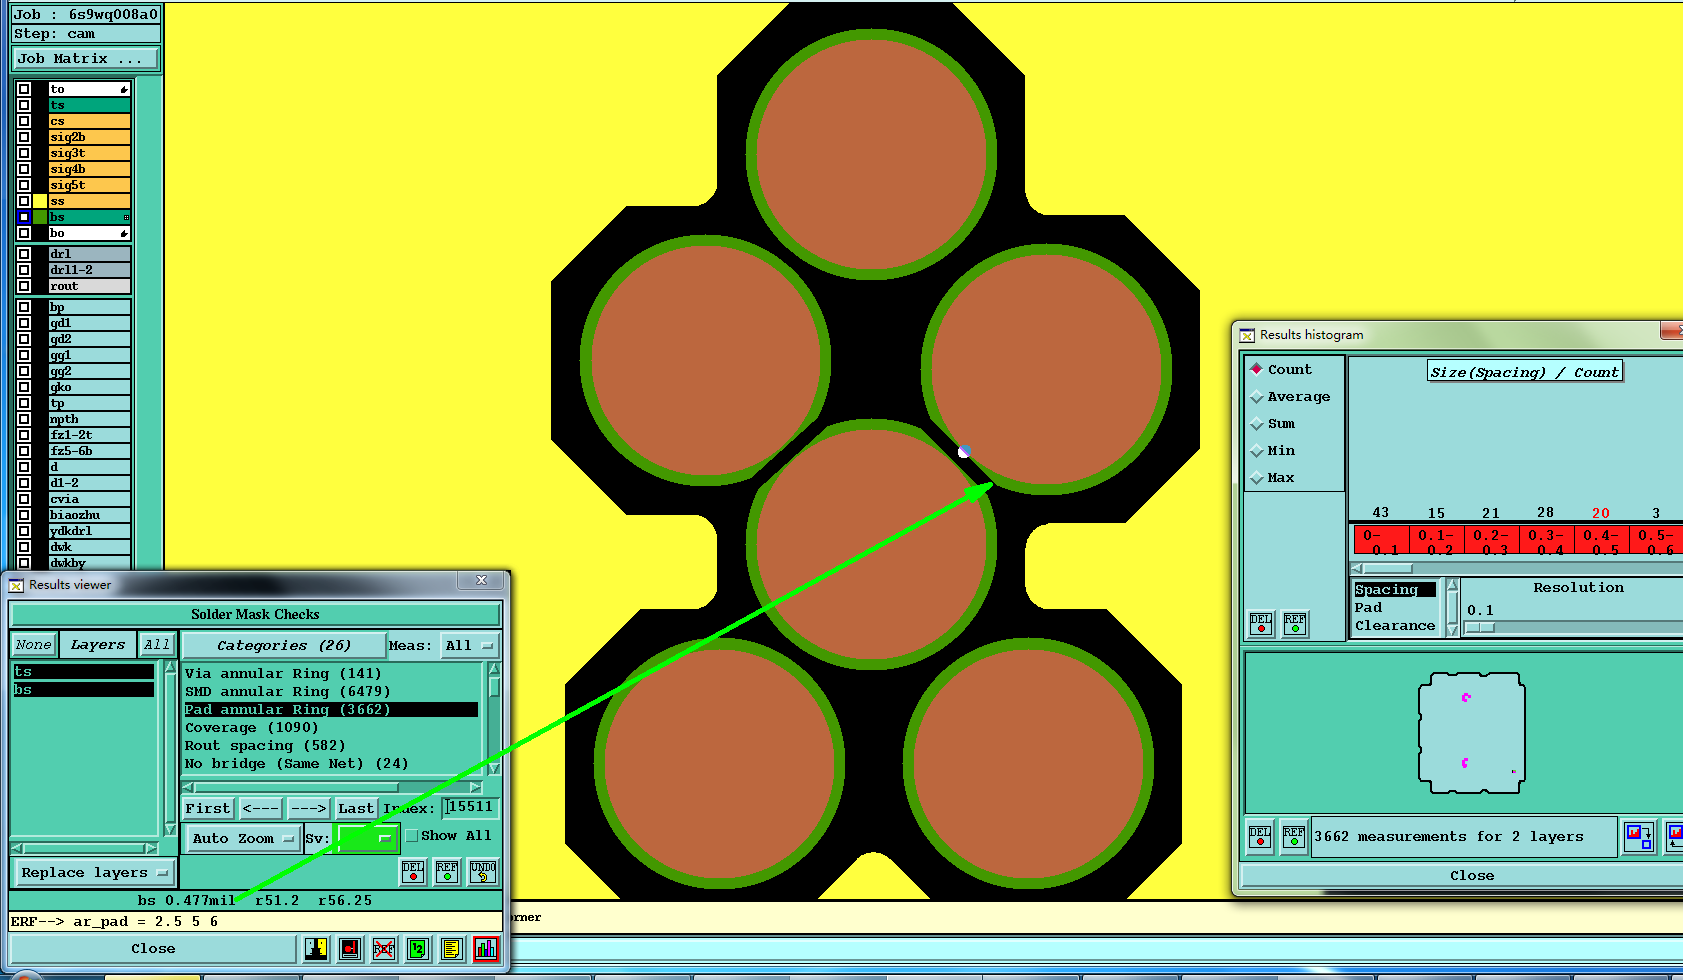1683x980 pixels.
Task: Select None layers tab
Action: tap(33, 645)
